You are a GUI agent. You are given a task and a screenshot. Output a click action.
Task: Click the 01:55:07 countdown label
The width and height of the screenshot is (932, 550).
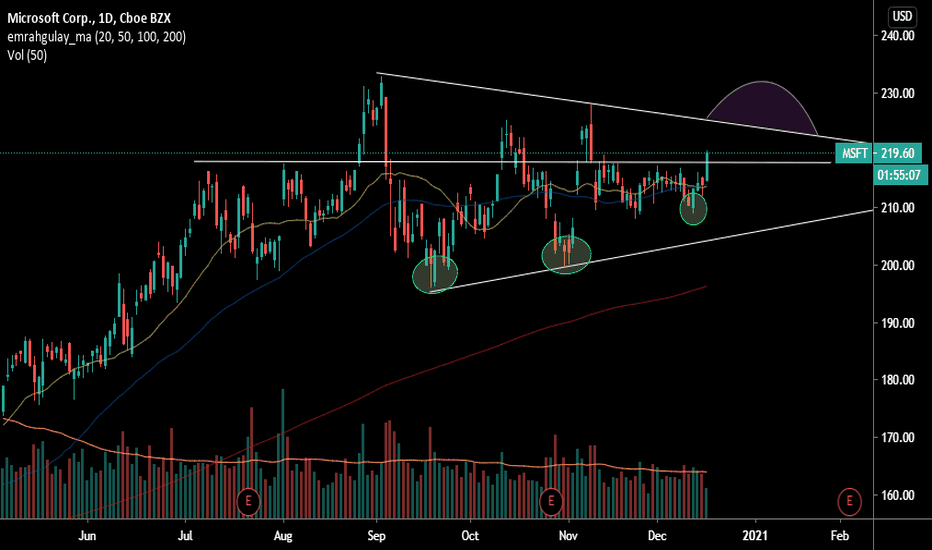[x=899, y=175]
